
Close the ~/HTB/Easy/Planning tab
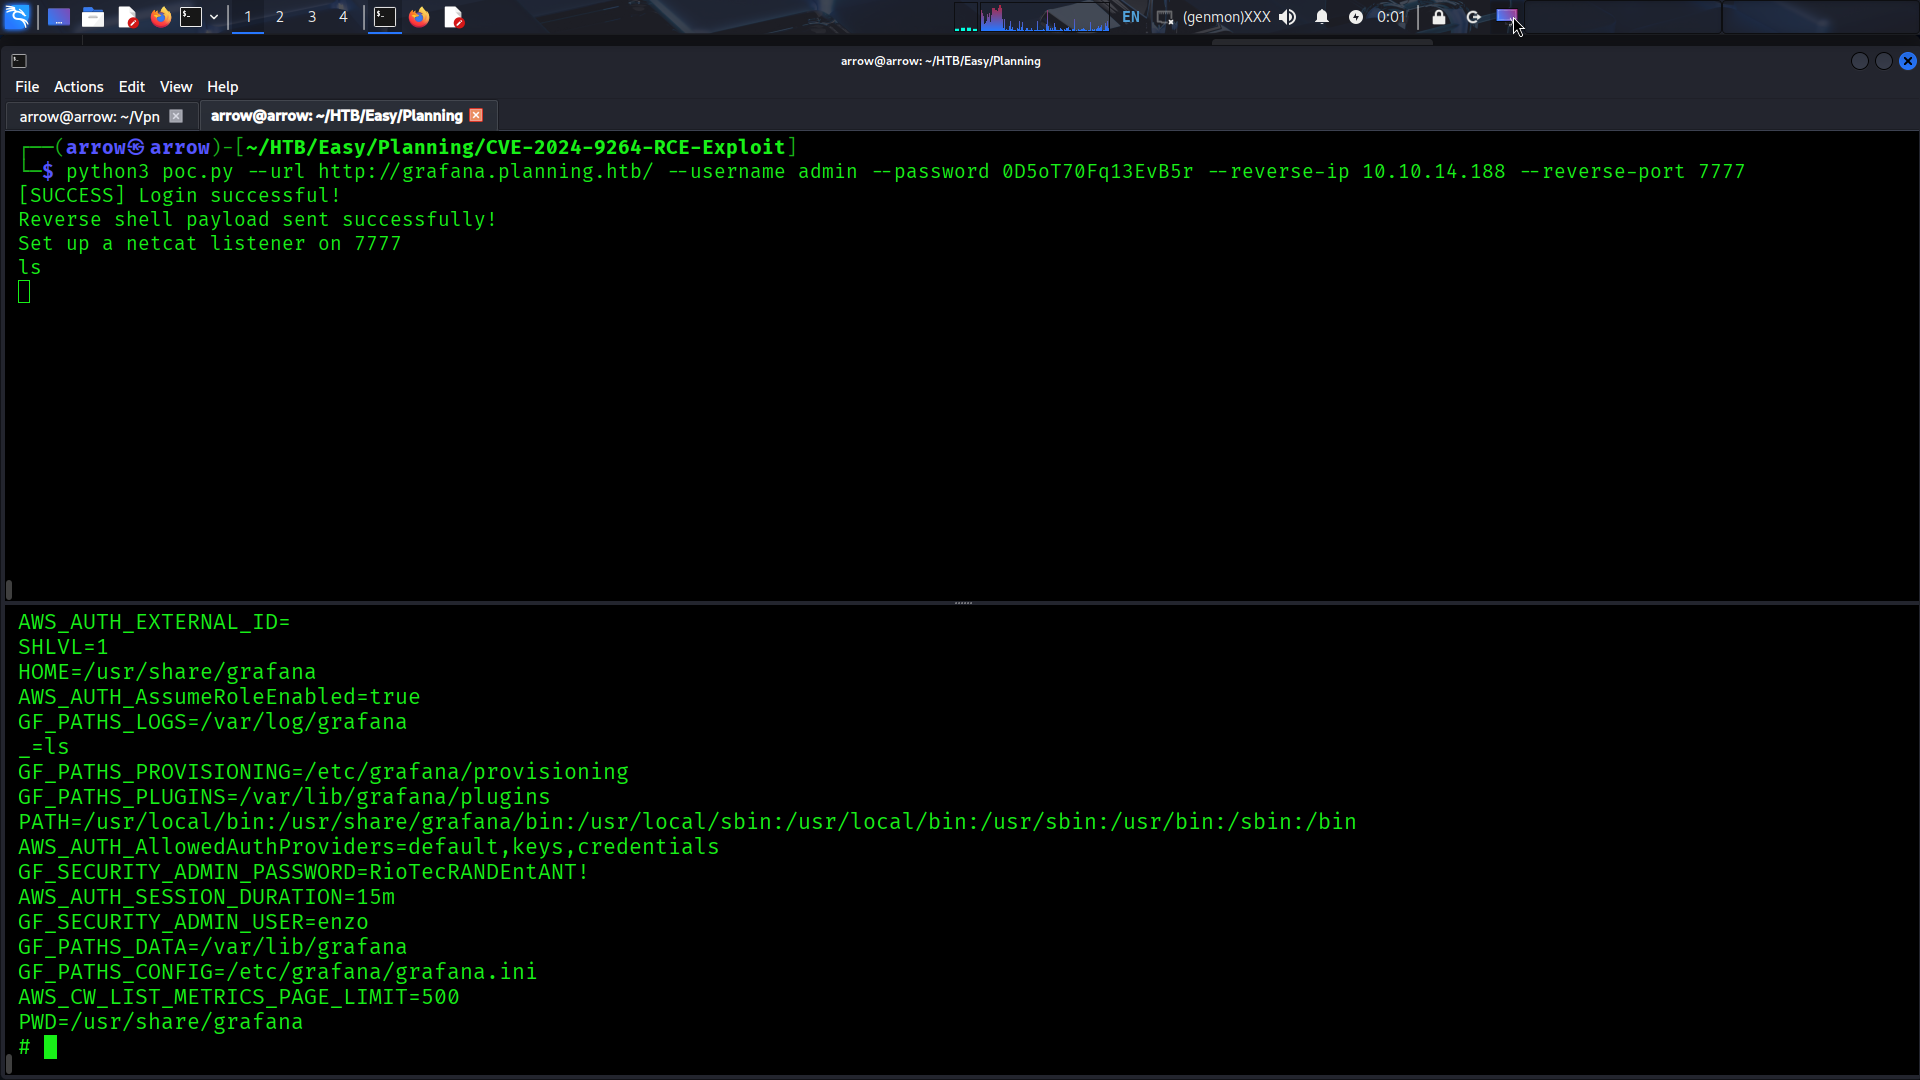(476, 115)
